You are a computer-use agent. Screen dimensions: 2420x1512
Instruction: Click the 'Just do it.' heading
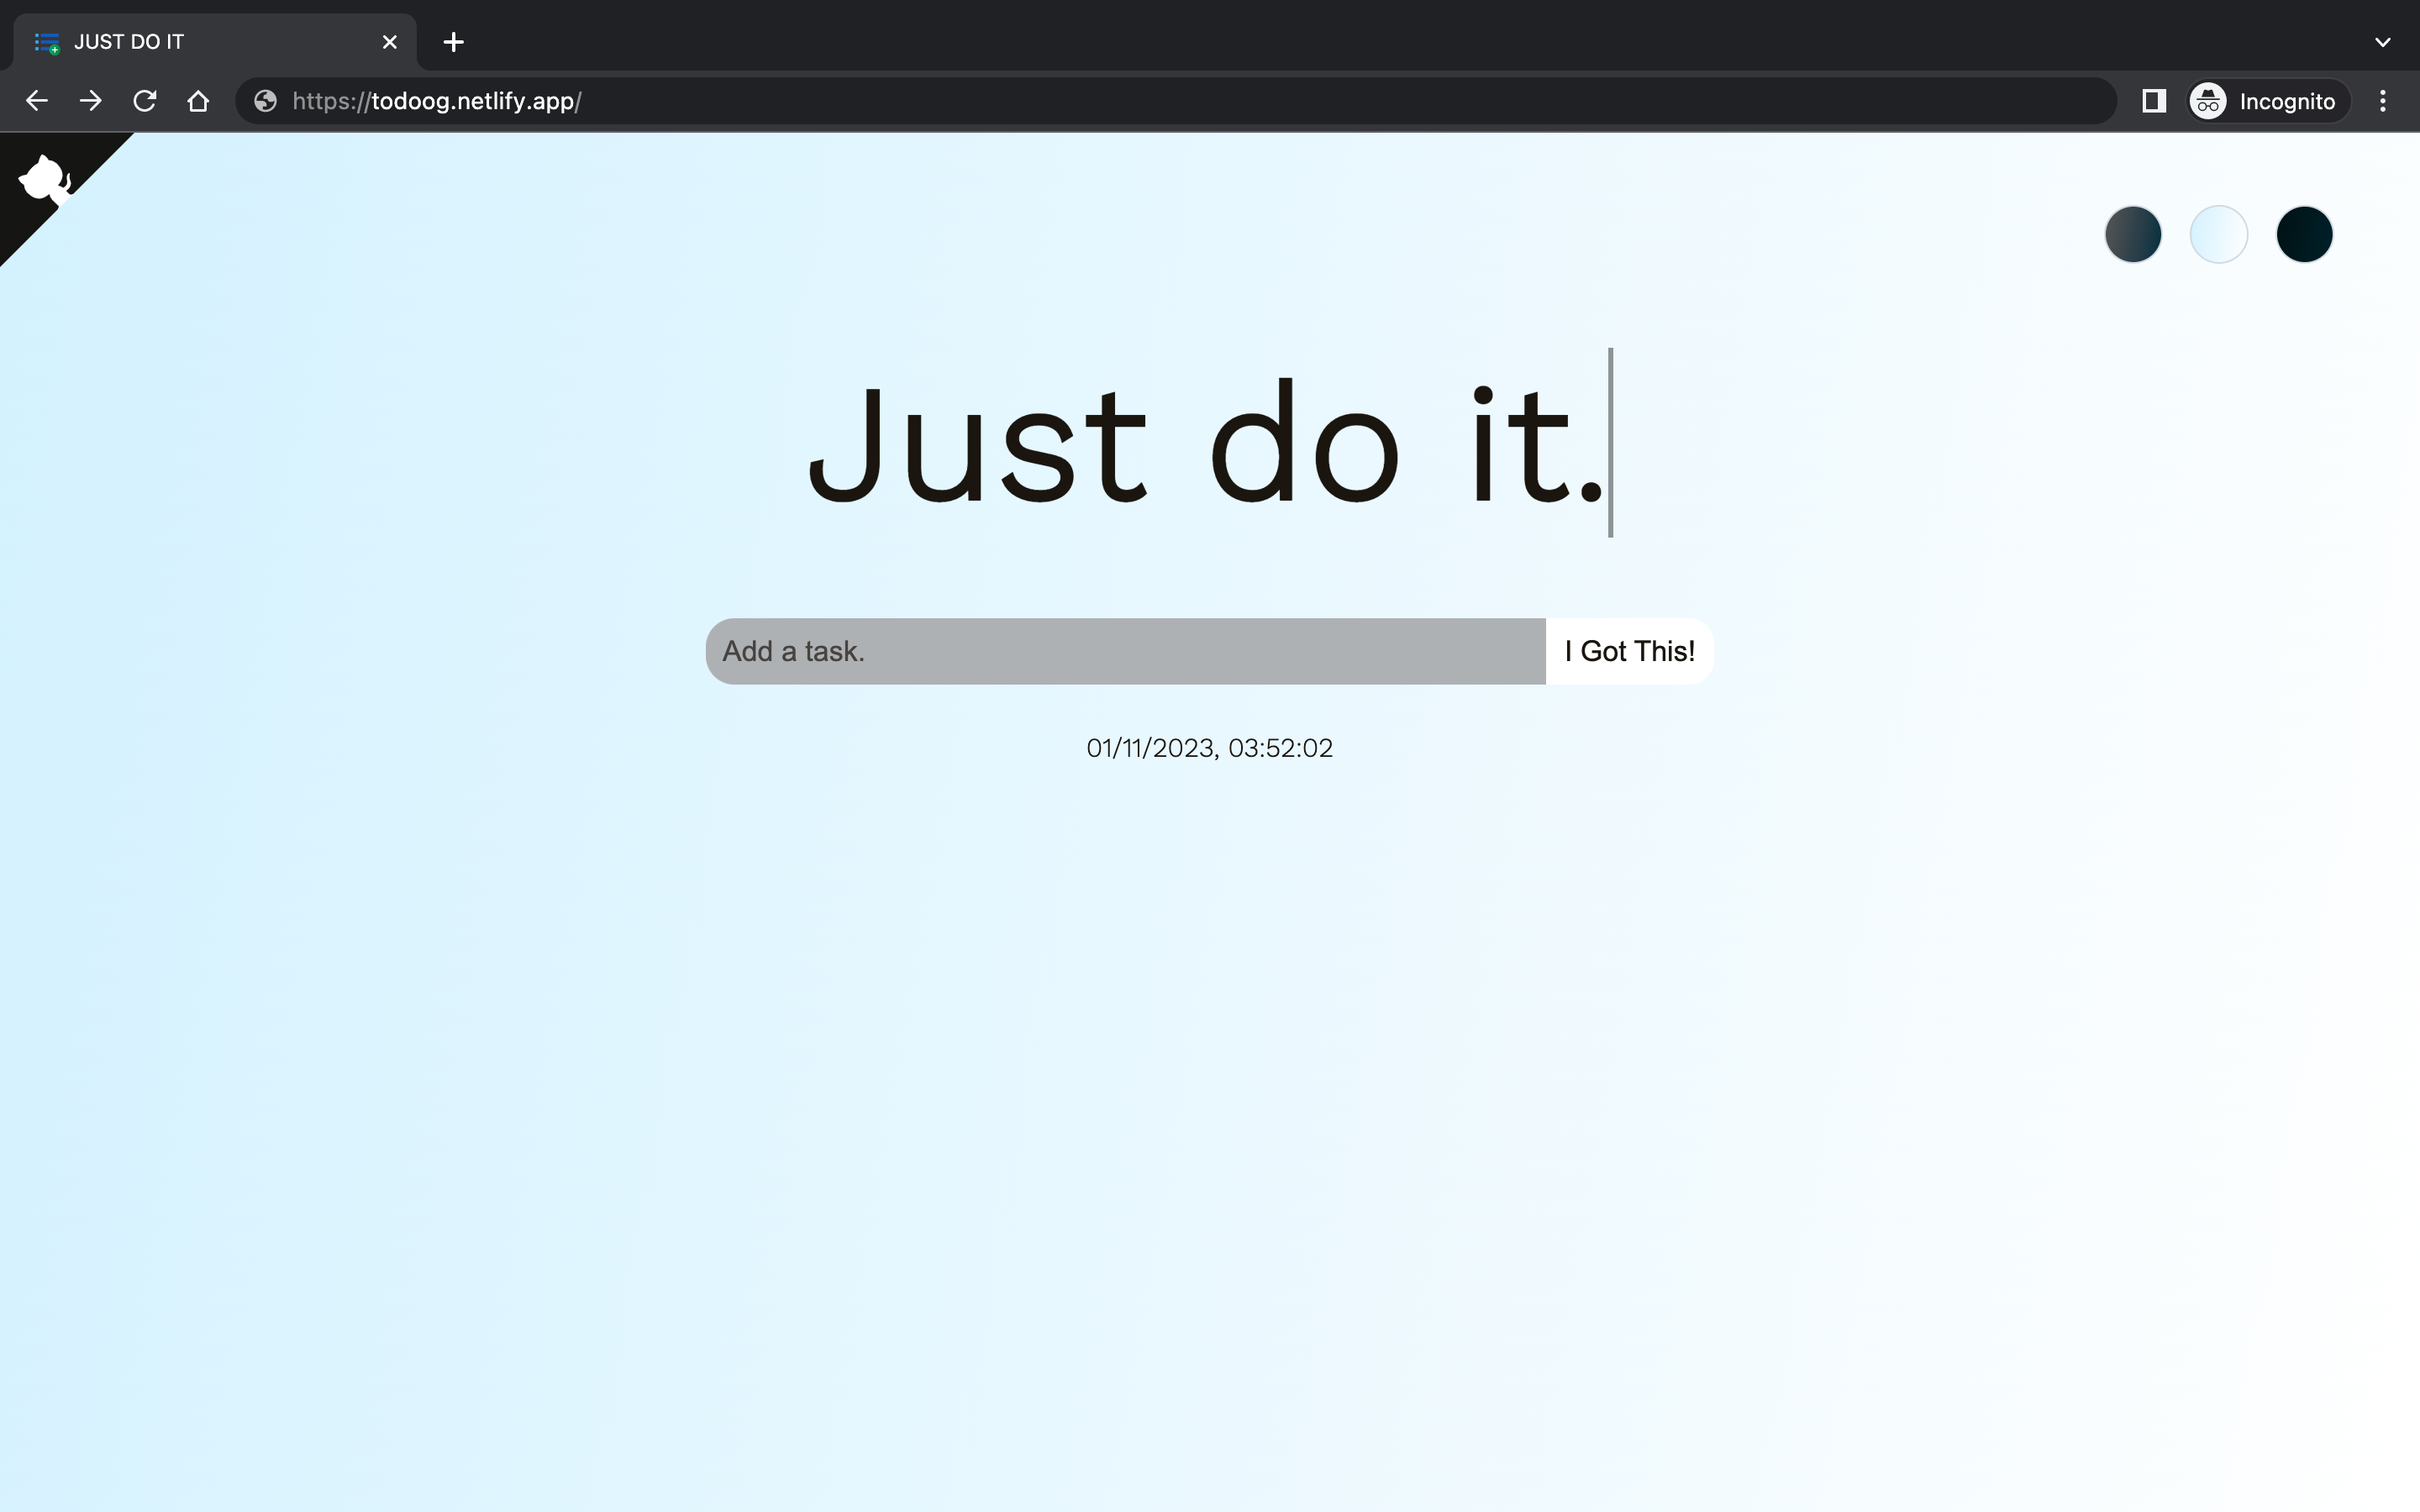pyautogui.click(x=1205, y=445)
